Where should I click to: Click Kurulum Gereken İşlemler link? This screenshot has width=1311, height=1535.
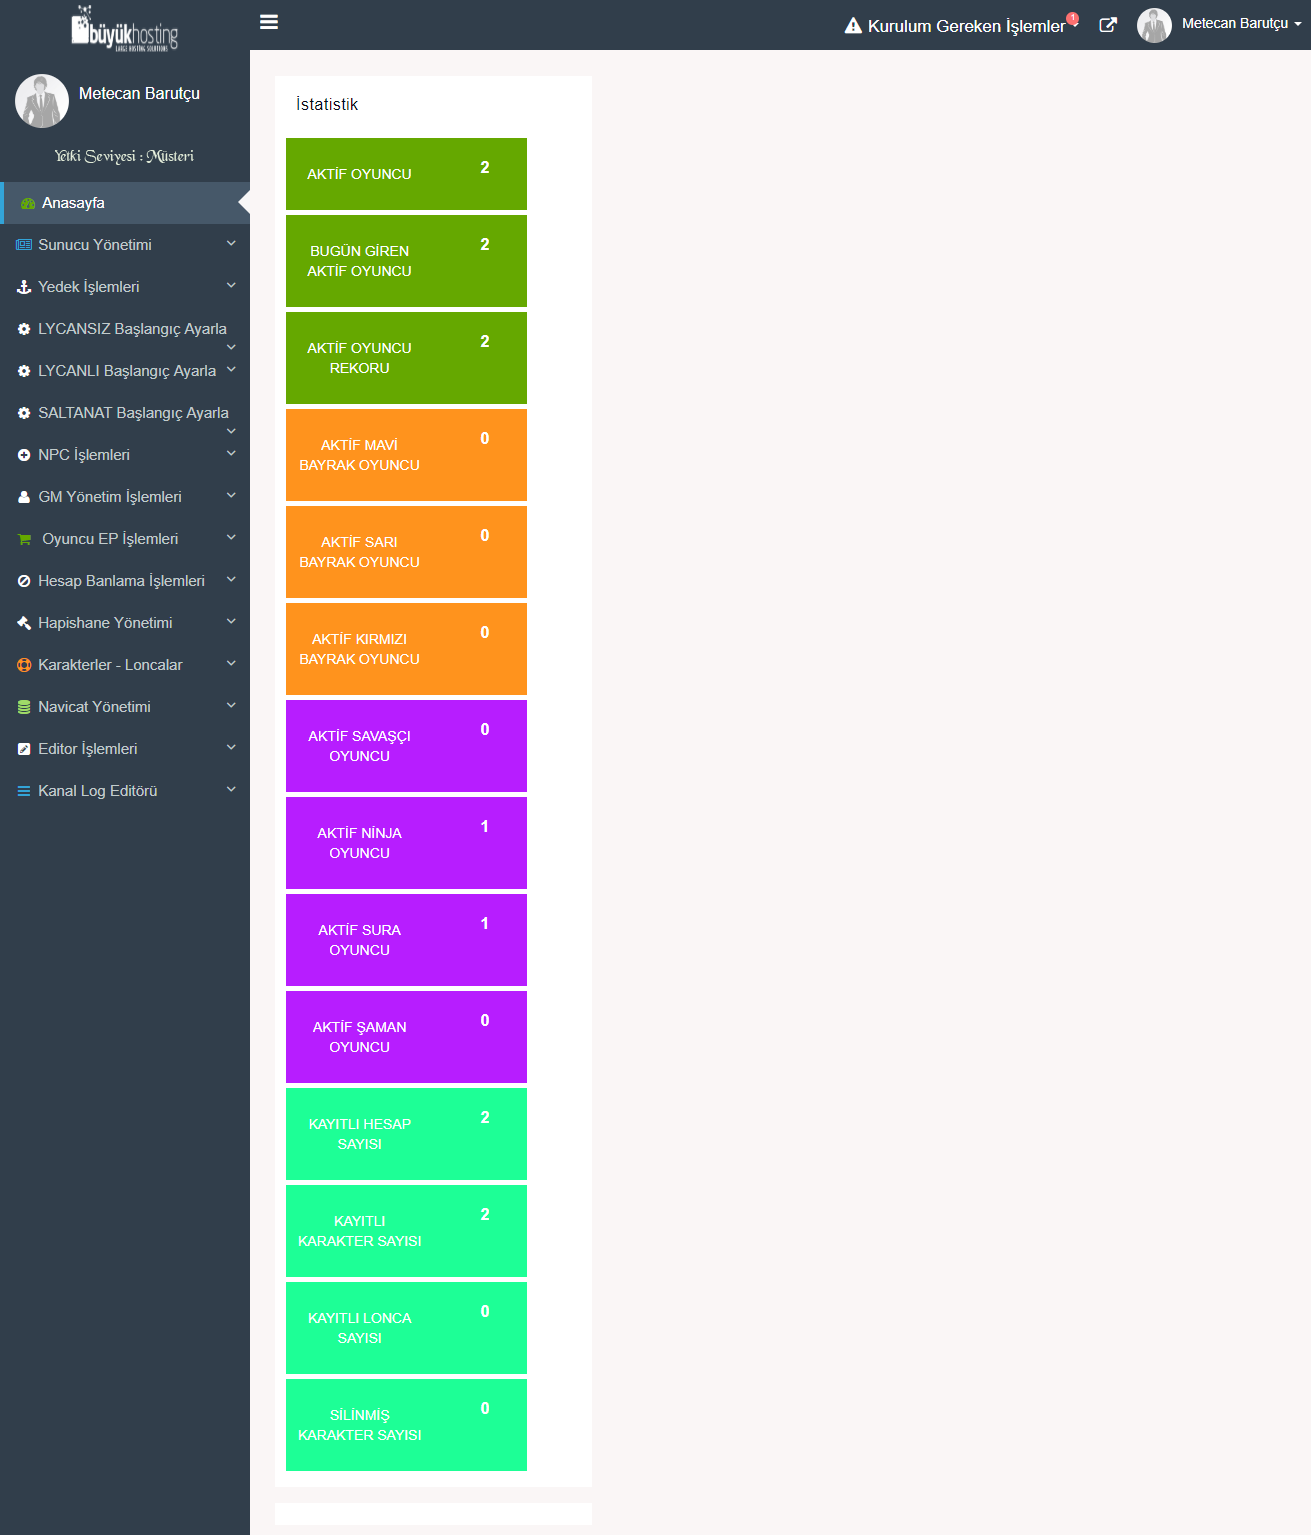(x=966, y=26)
